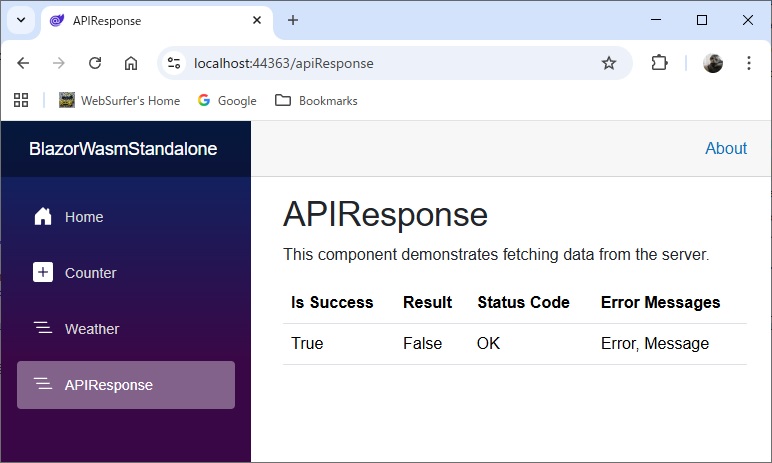Open a new browser tab

click(293, 20)
